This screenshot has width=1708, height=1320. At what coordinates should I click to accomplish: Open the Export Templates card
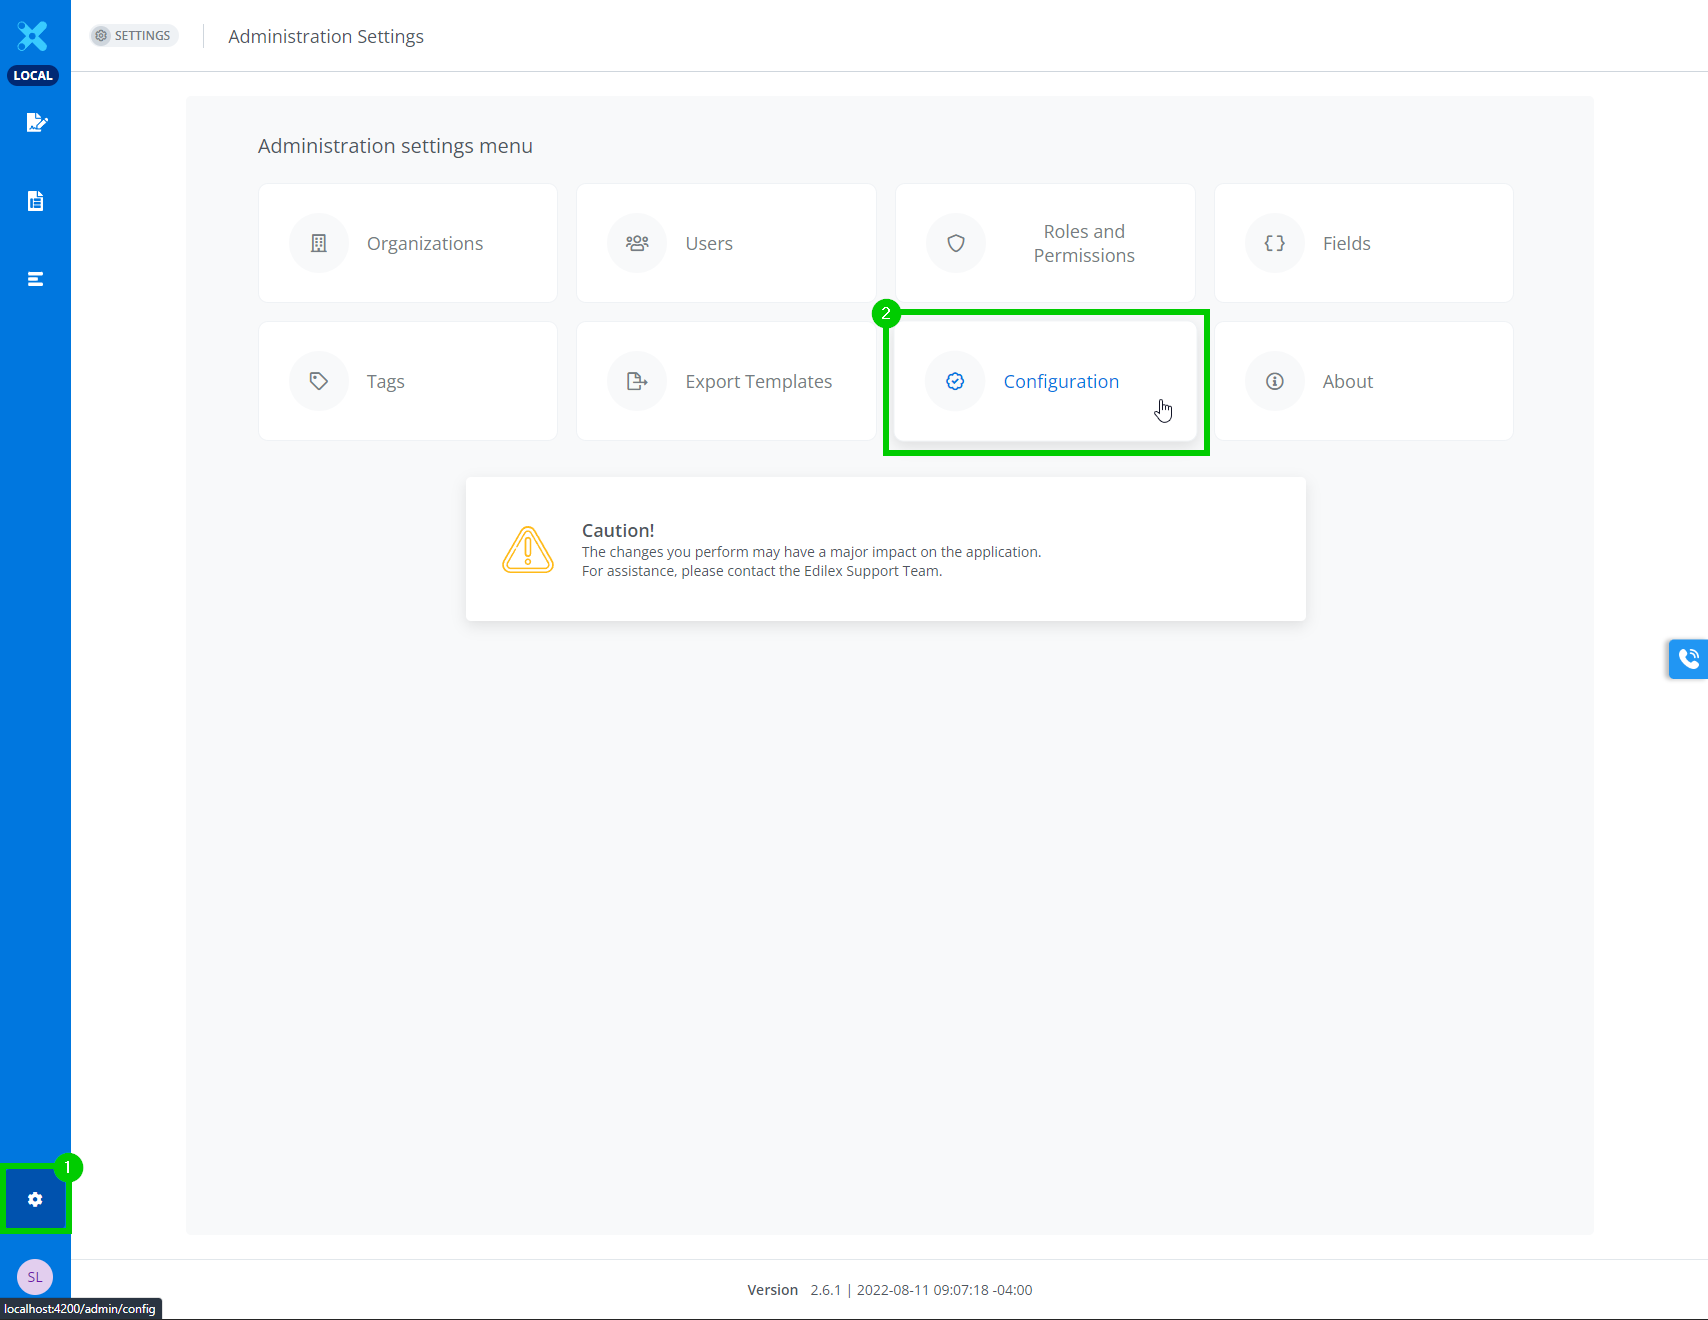(726, 381)
